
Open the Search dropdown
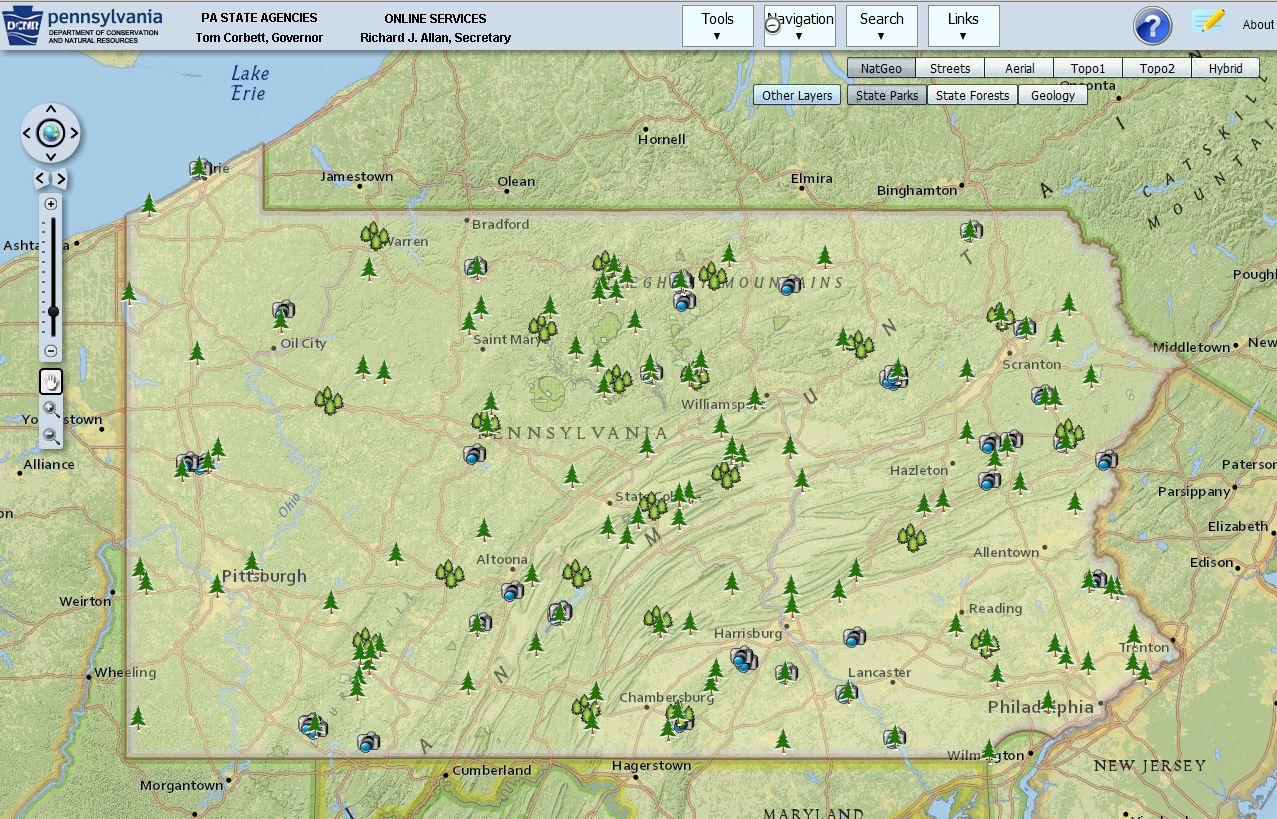881,25
